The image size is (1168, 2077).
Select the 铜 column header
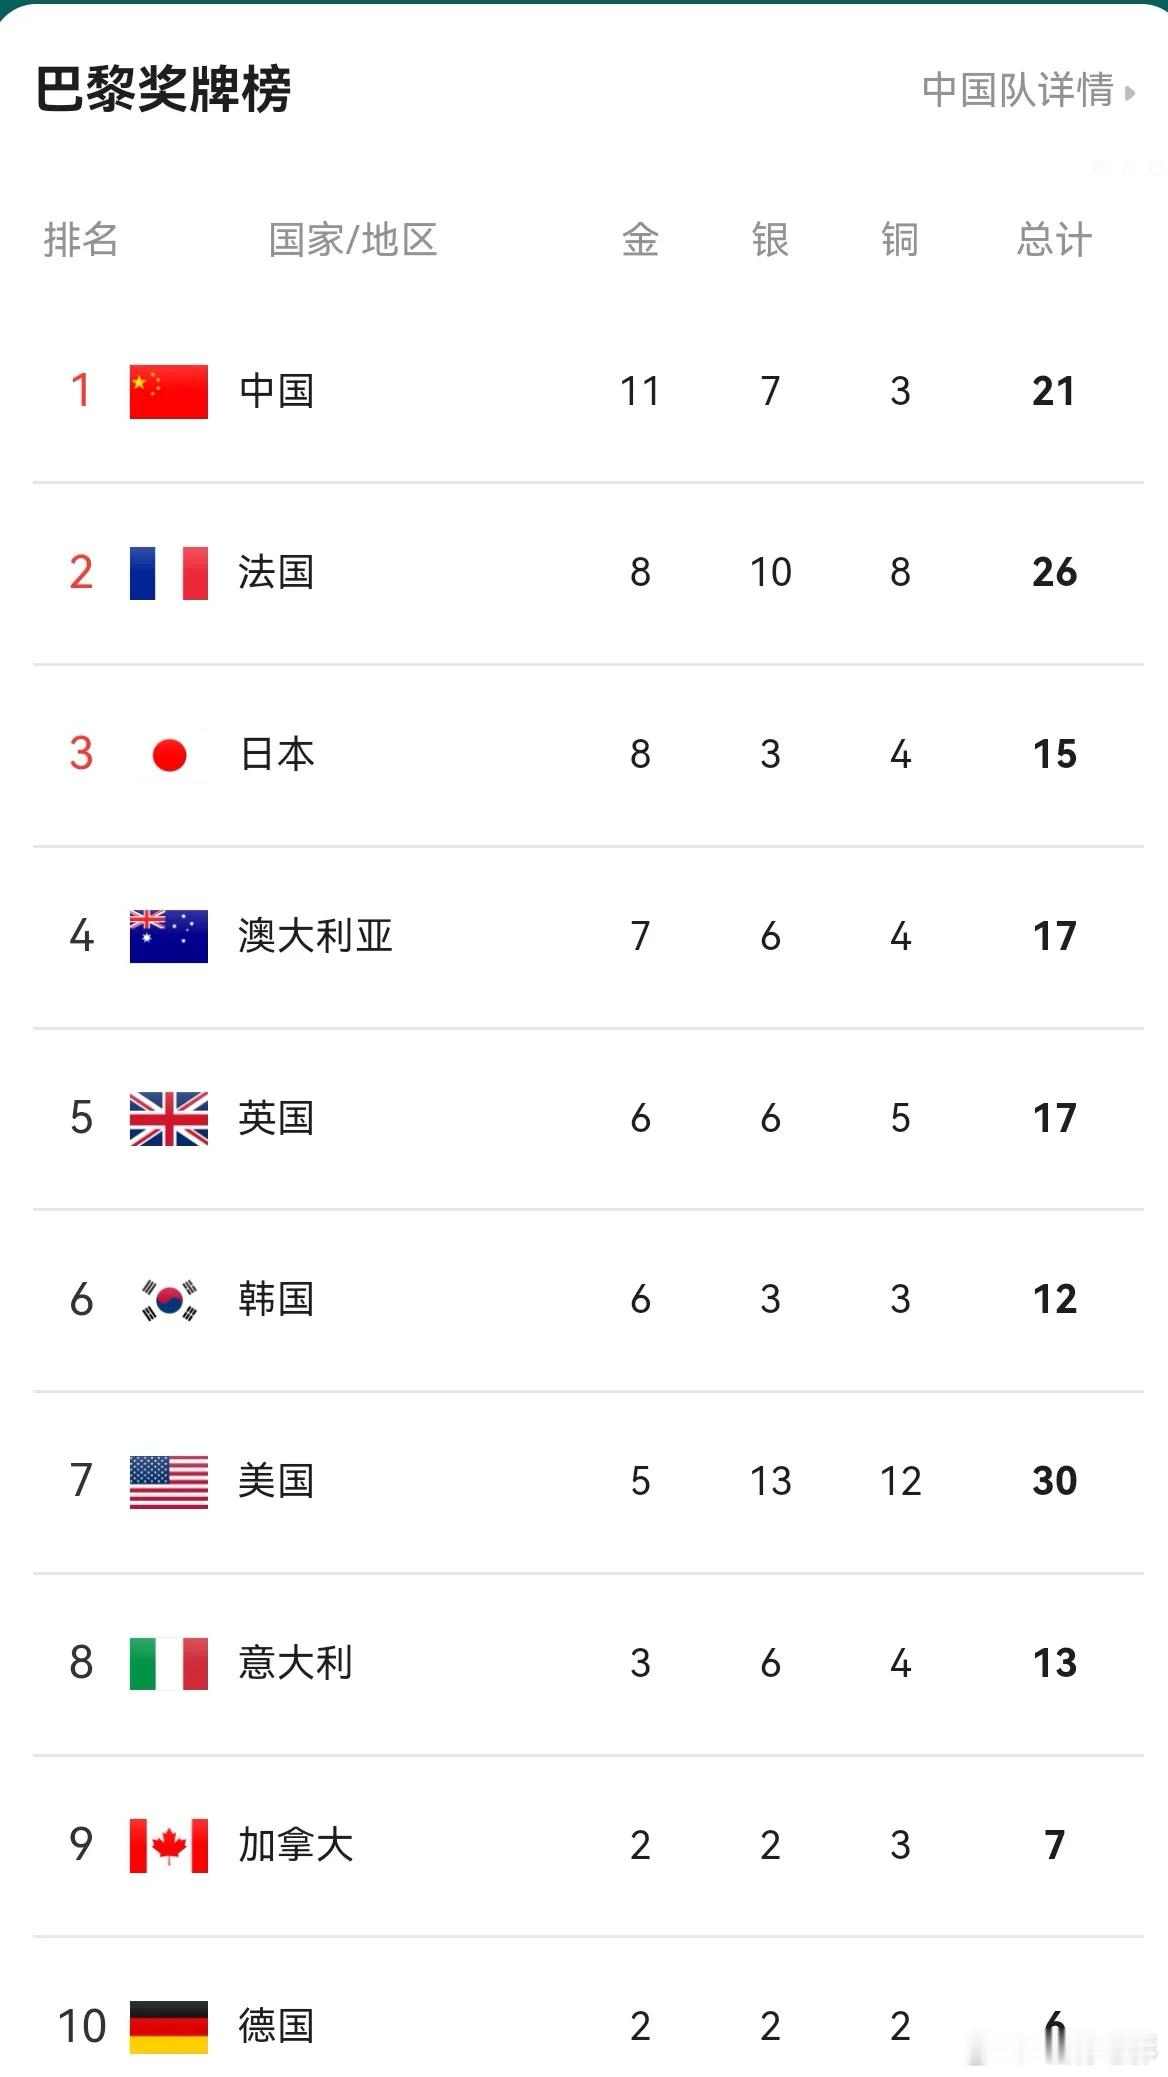pyautogui.click(x=900, y=240)
